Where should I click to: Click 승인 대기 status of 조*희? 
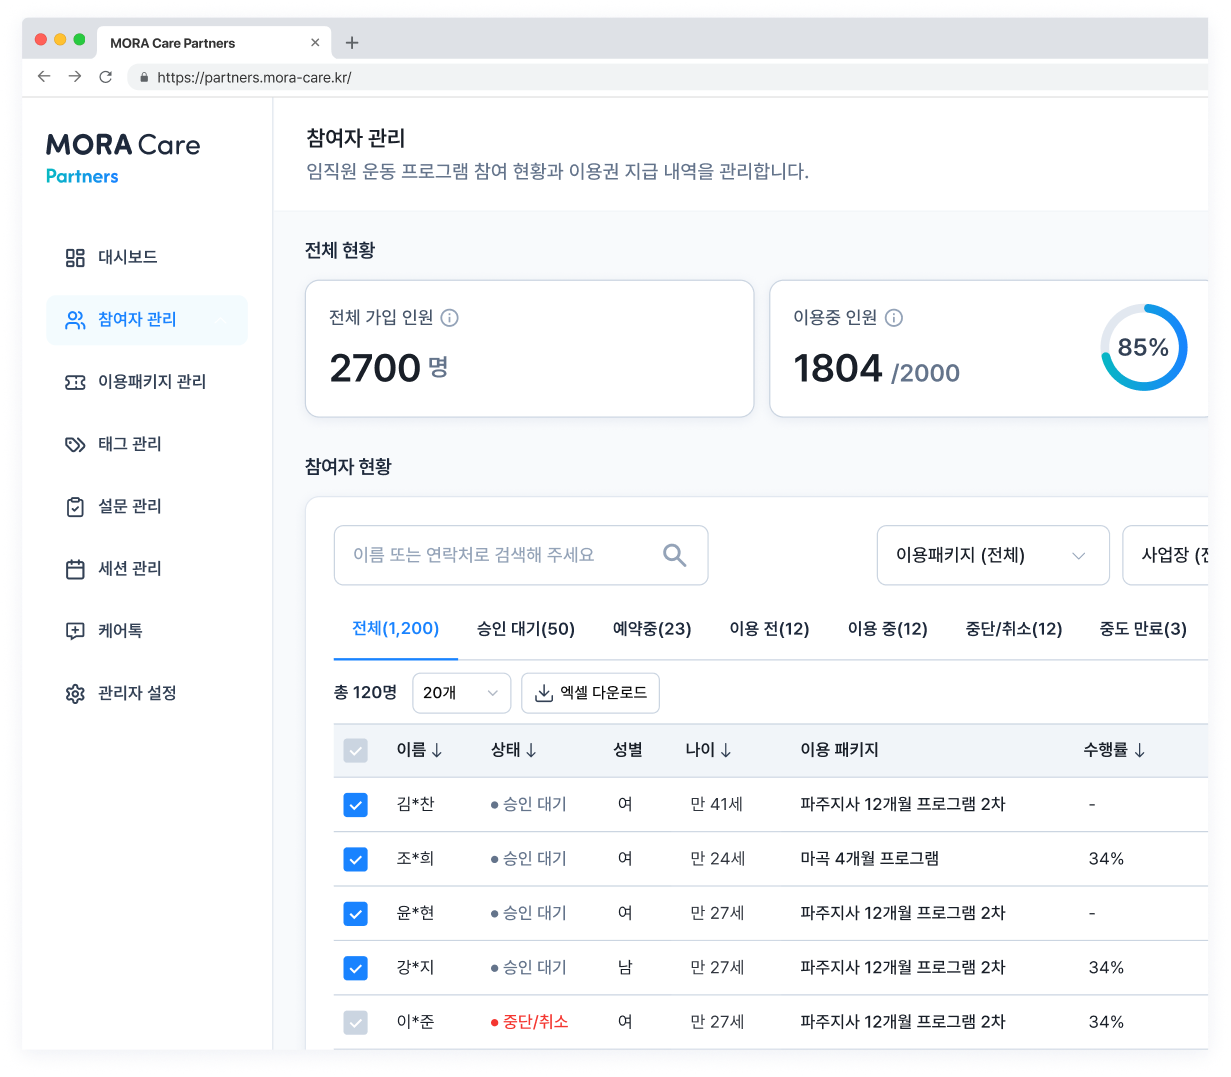coord(529,859)
